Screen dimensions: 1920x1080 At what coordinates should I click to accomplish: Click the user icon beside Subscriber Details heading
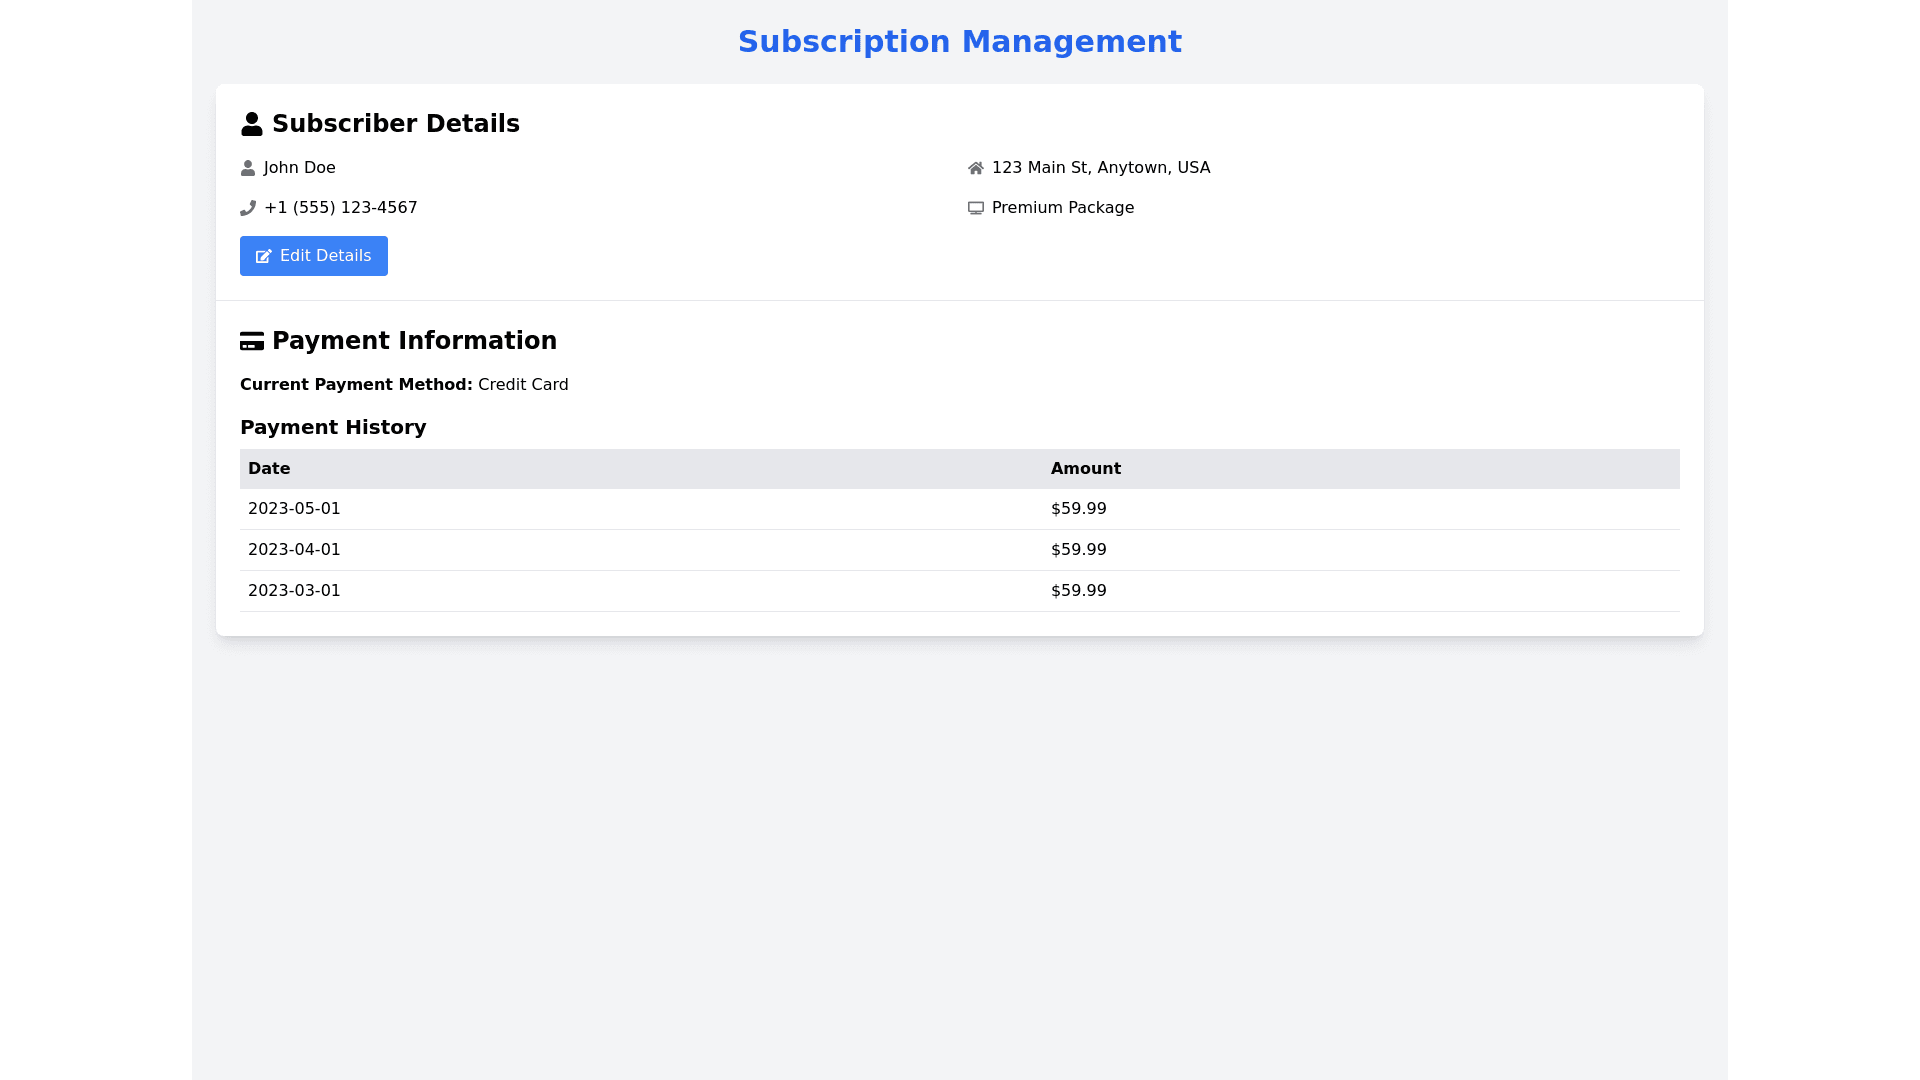pyautogui.click(x=252, y=124)
